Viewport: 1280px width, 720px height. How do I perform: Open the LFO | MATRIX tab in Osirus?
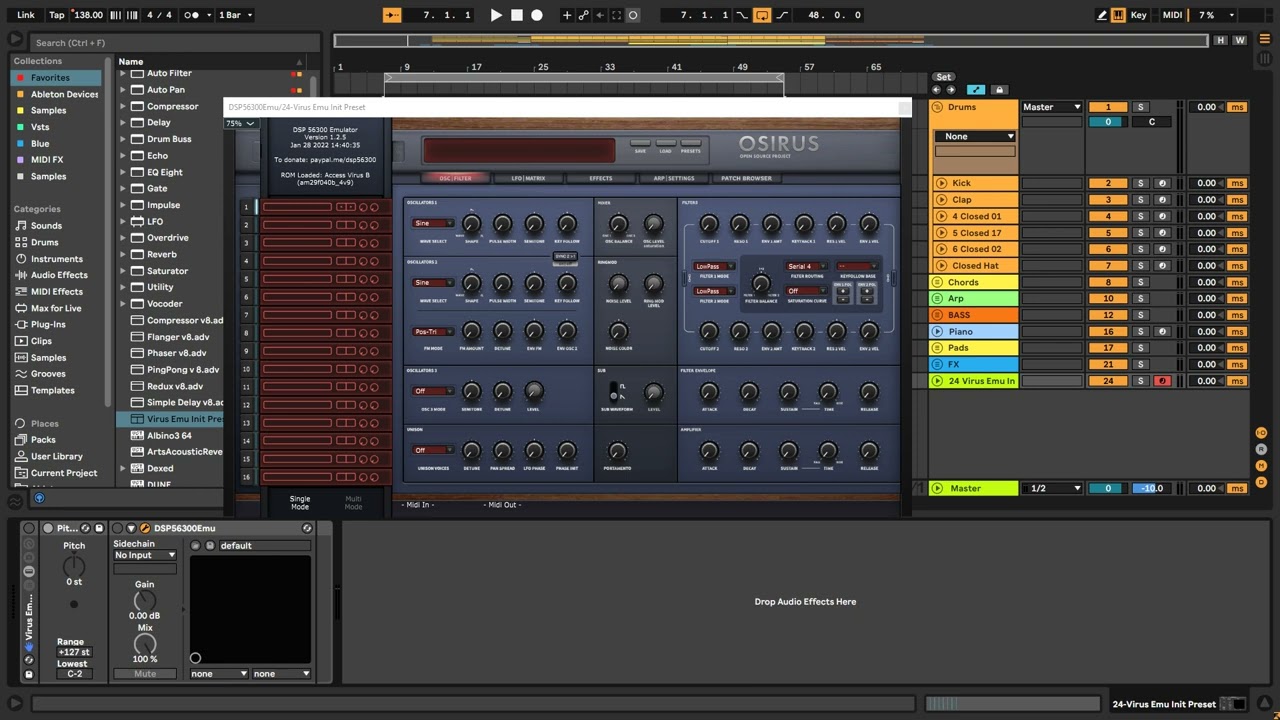pyautogui.click(x=528, y=178)
